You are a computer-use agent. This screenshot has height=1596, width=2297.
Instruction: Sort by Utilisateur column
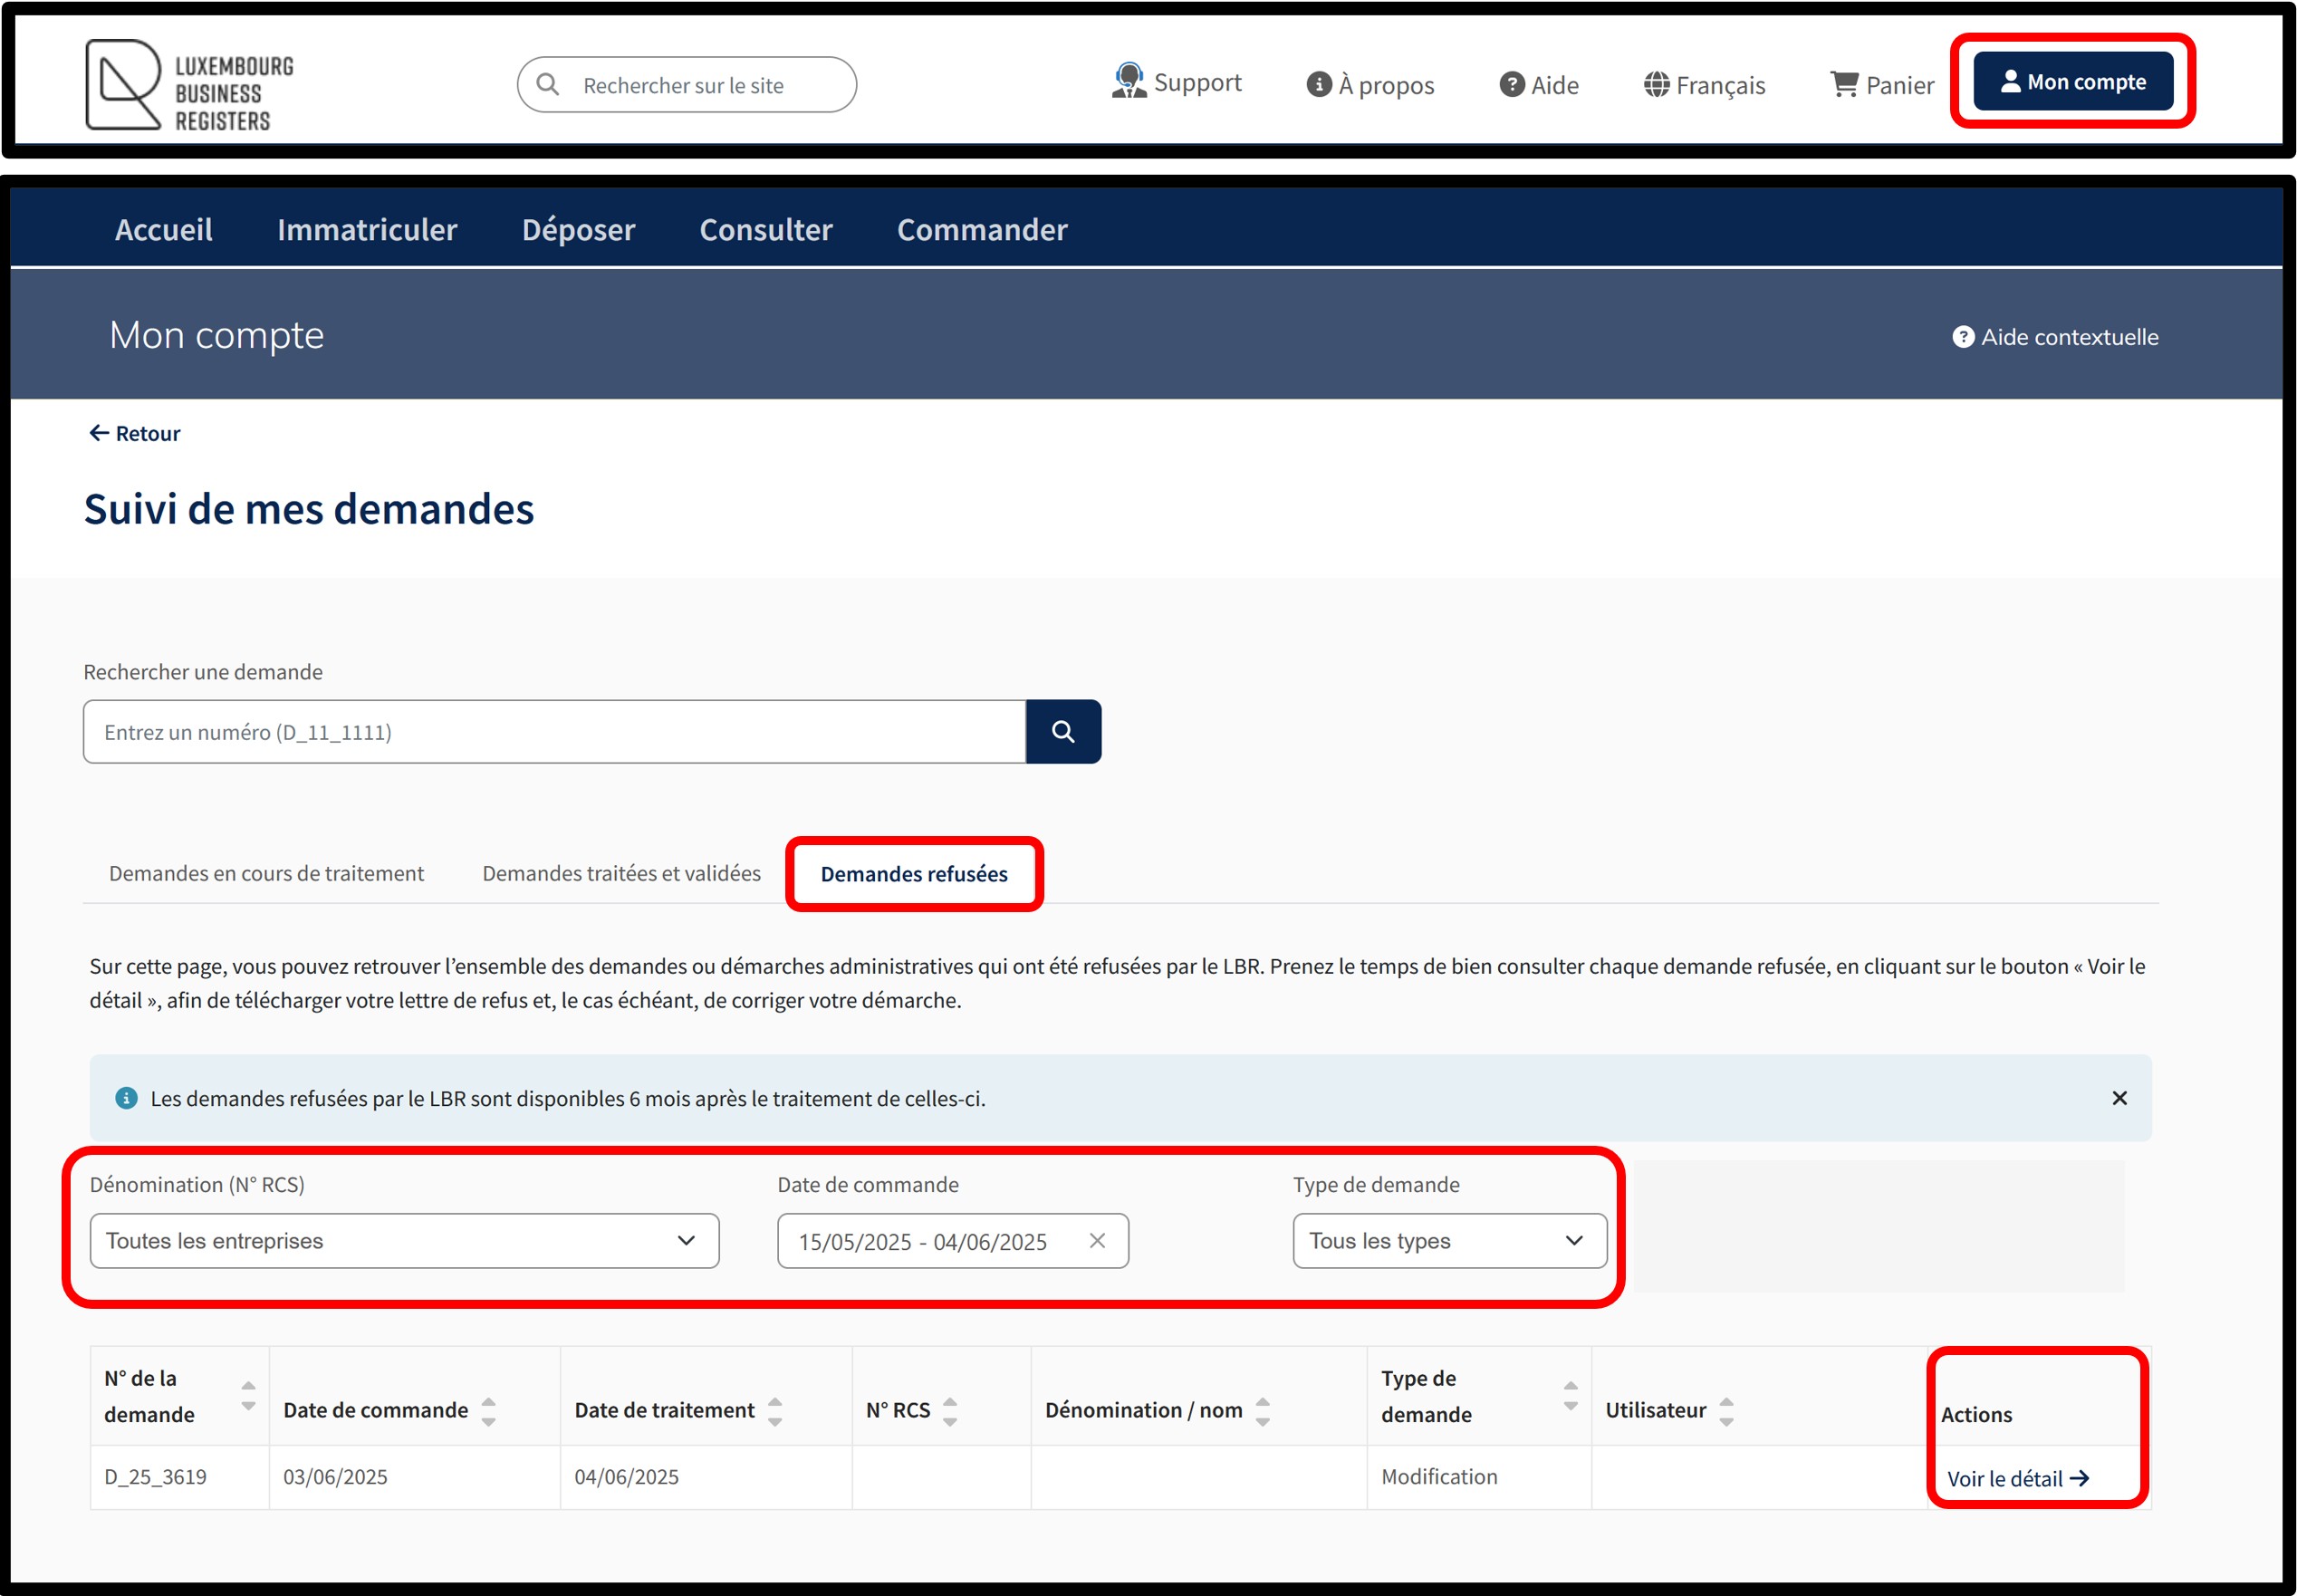click(1726, 1411)
